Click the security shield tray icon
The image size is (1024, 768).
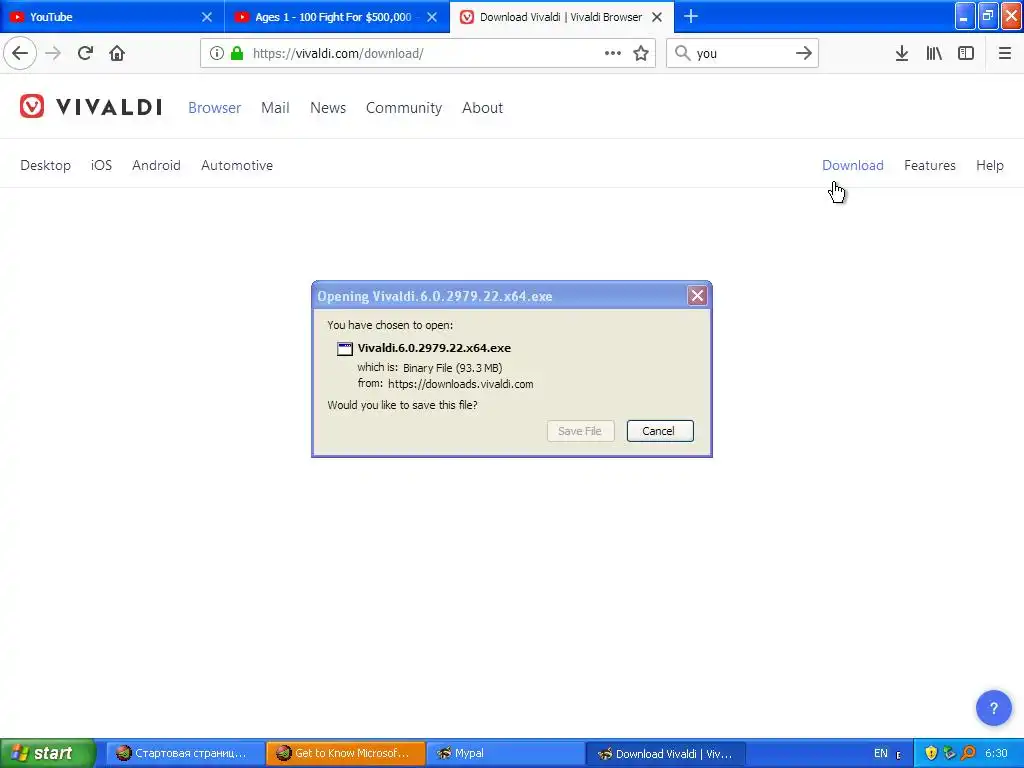pyautogui.click(x=931, y=753)
